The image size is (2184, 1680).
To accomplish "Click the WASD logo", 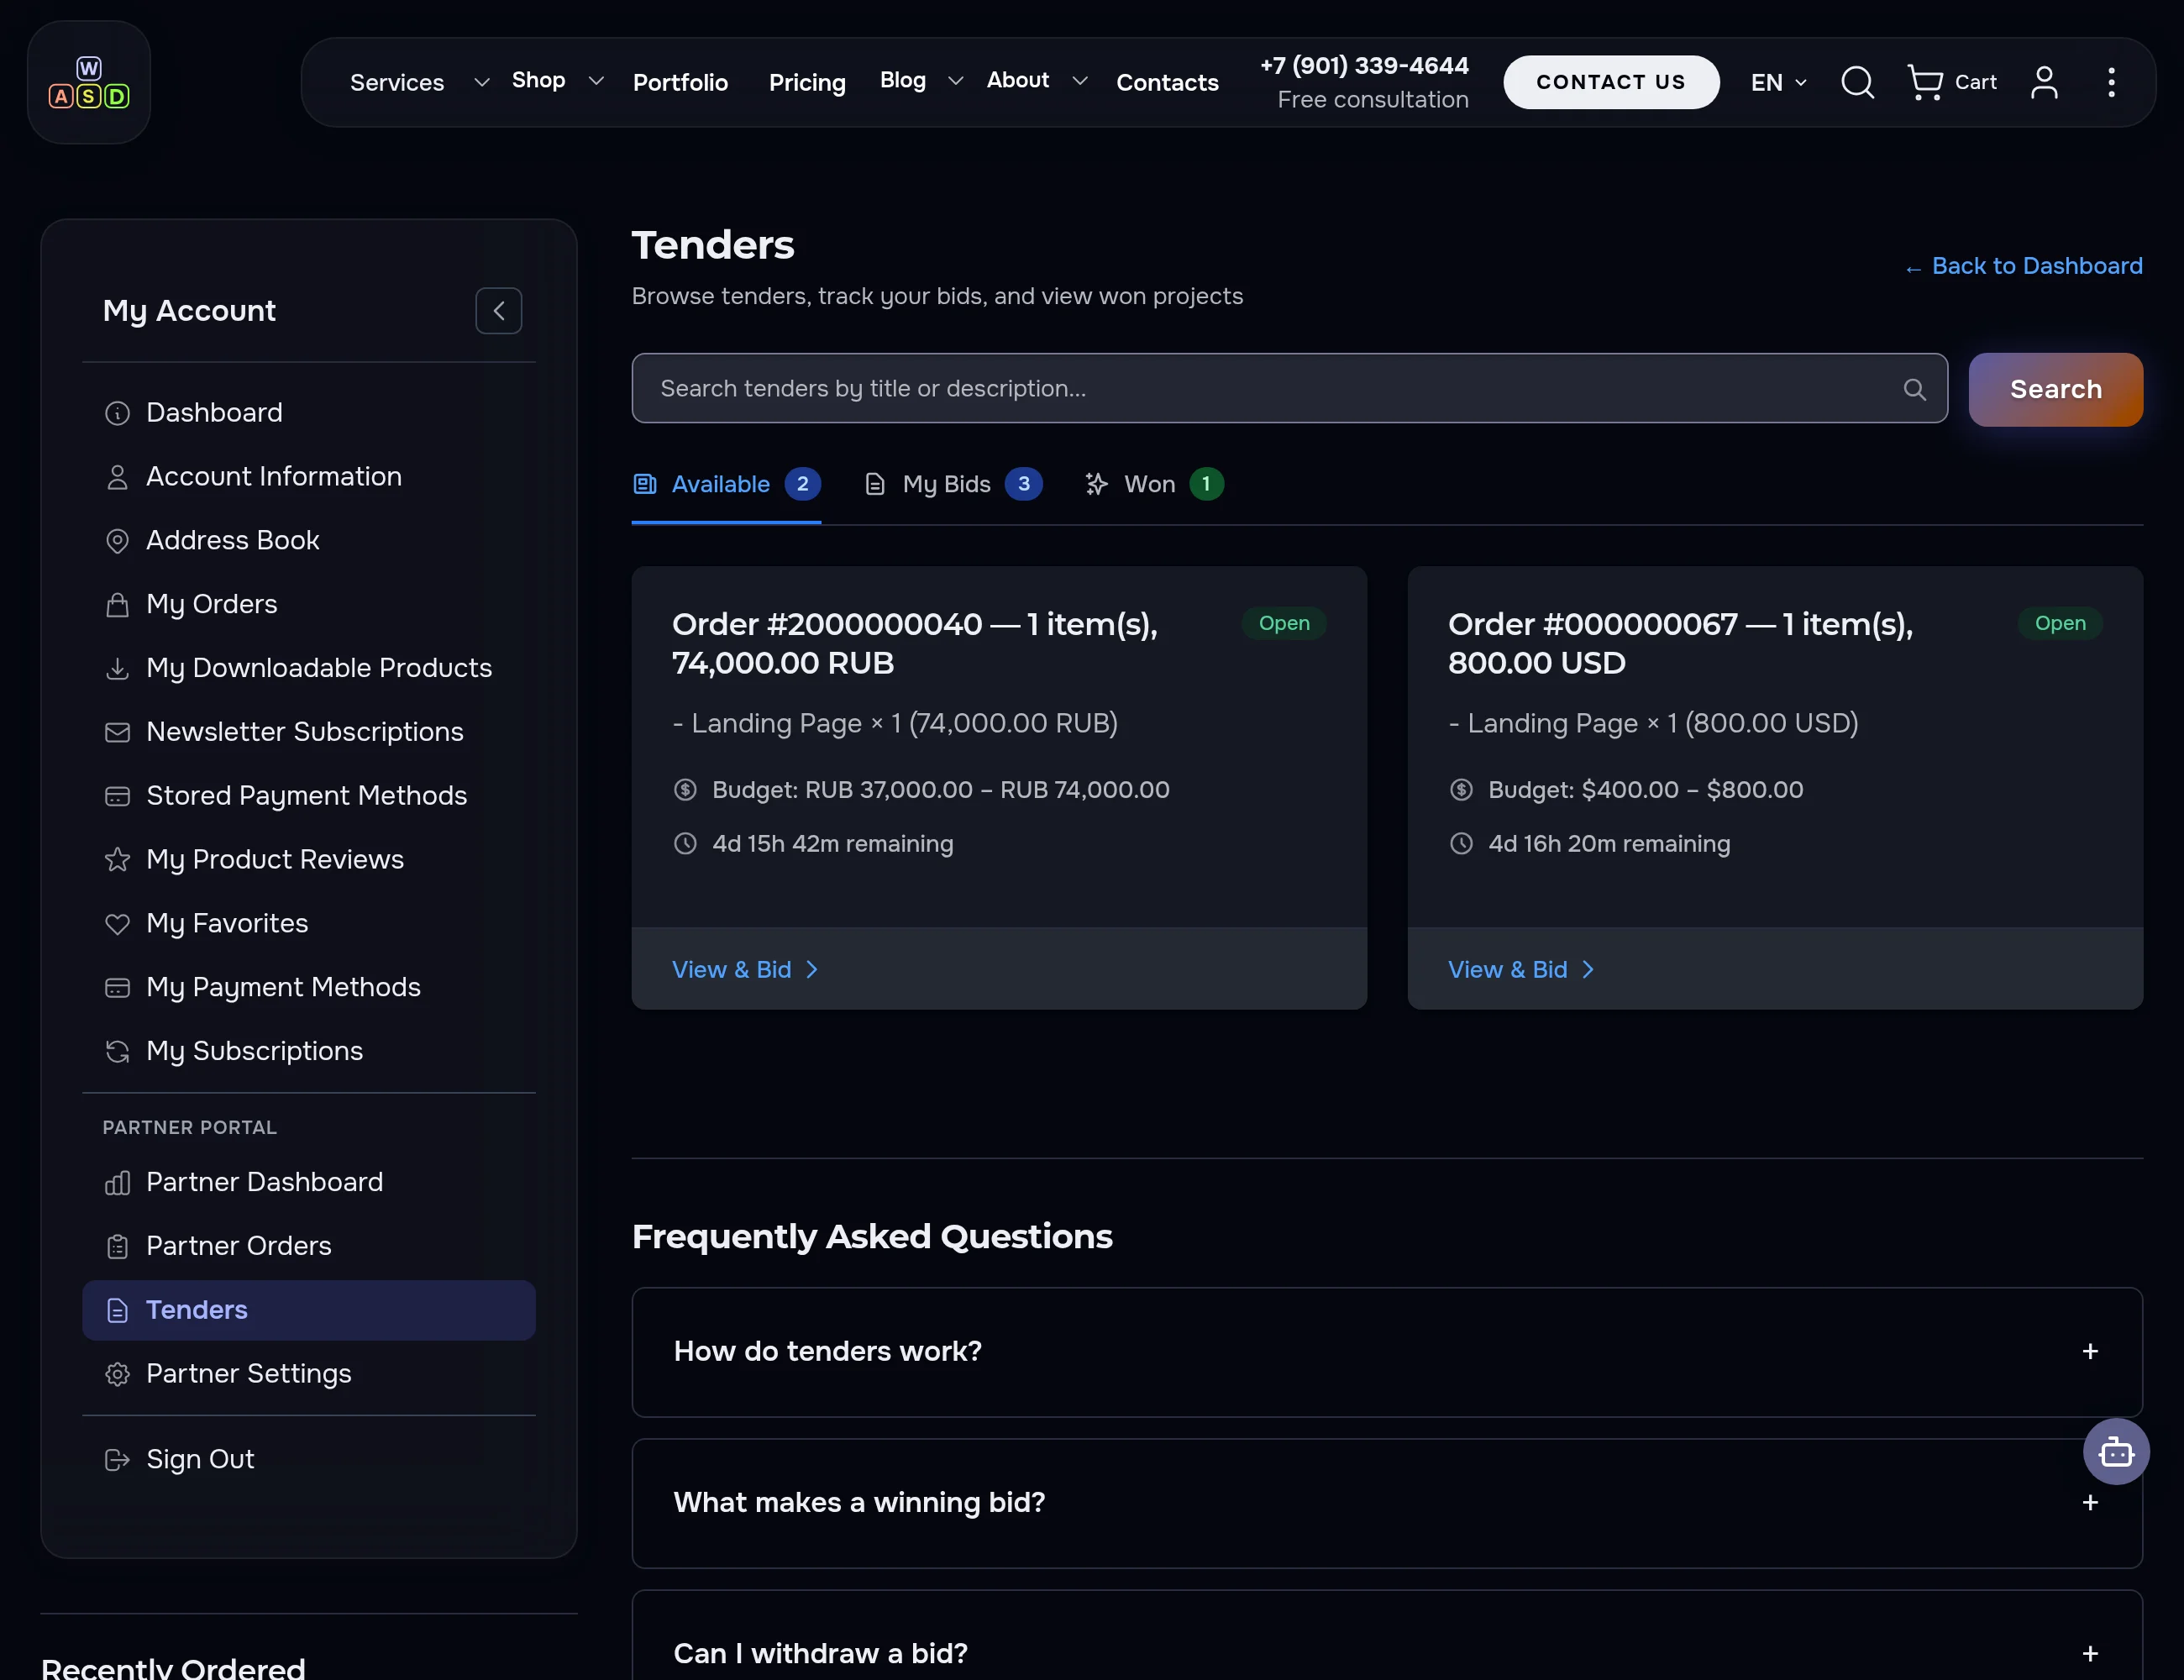I will [x=89, y=82].
